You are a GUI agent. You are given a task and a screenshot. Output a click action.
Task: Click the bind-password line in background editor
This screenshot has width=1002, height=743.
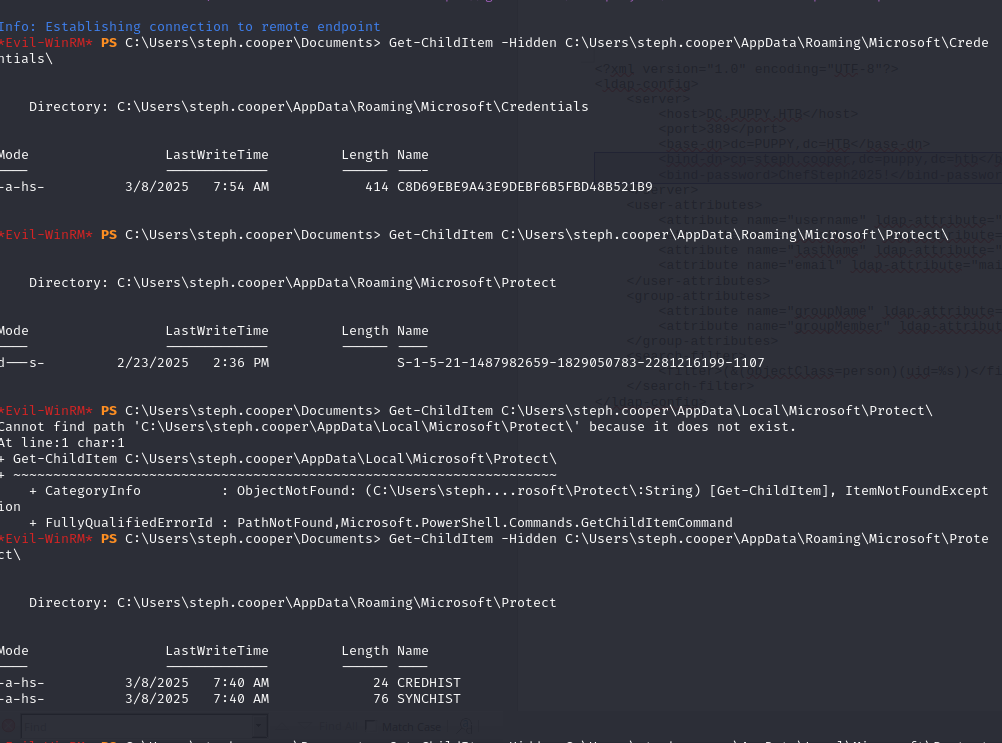(830, 175)
